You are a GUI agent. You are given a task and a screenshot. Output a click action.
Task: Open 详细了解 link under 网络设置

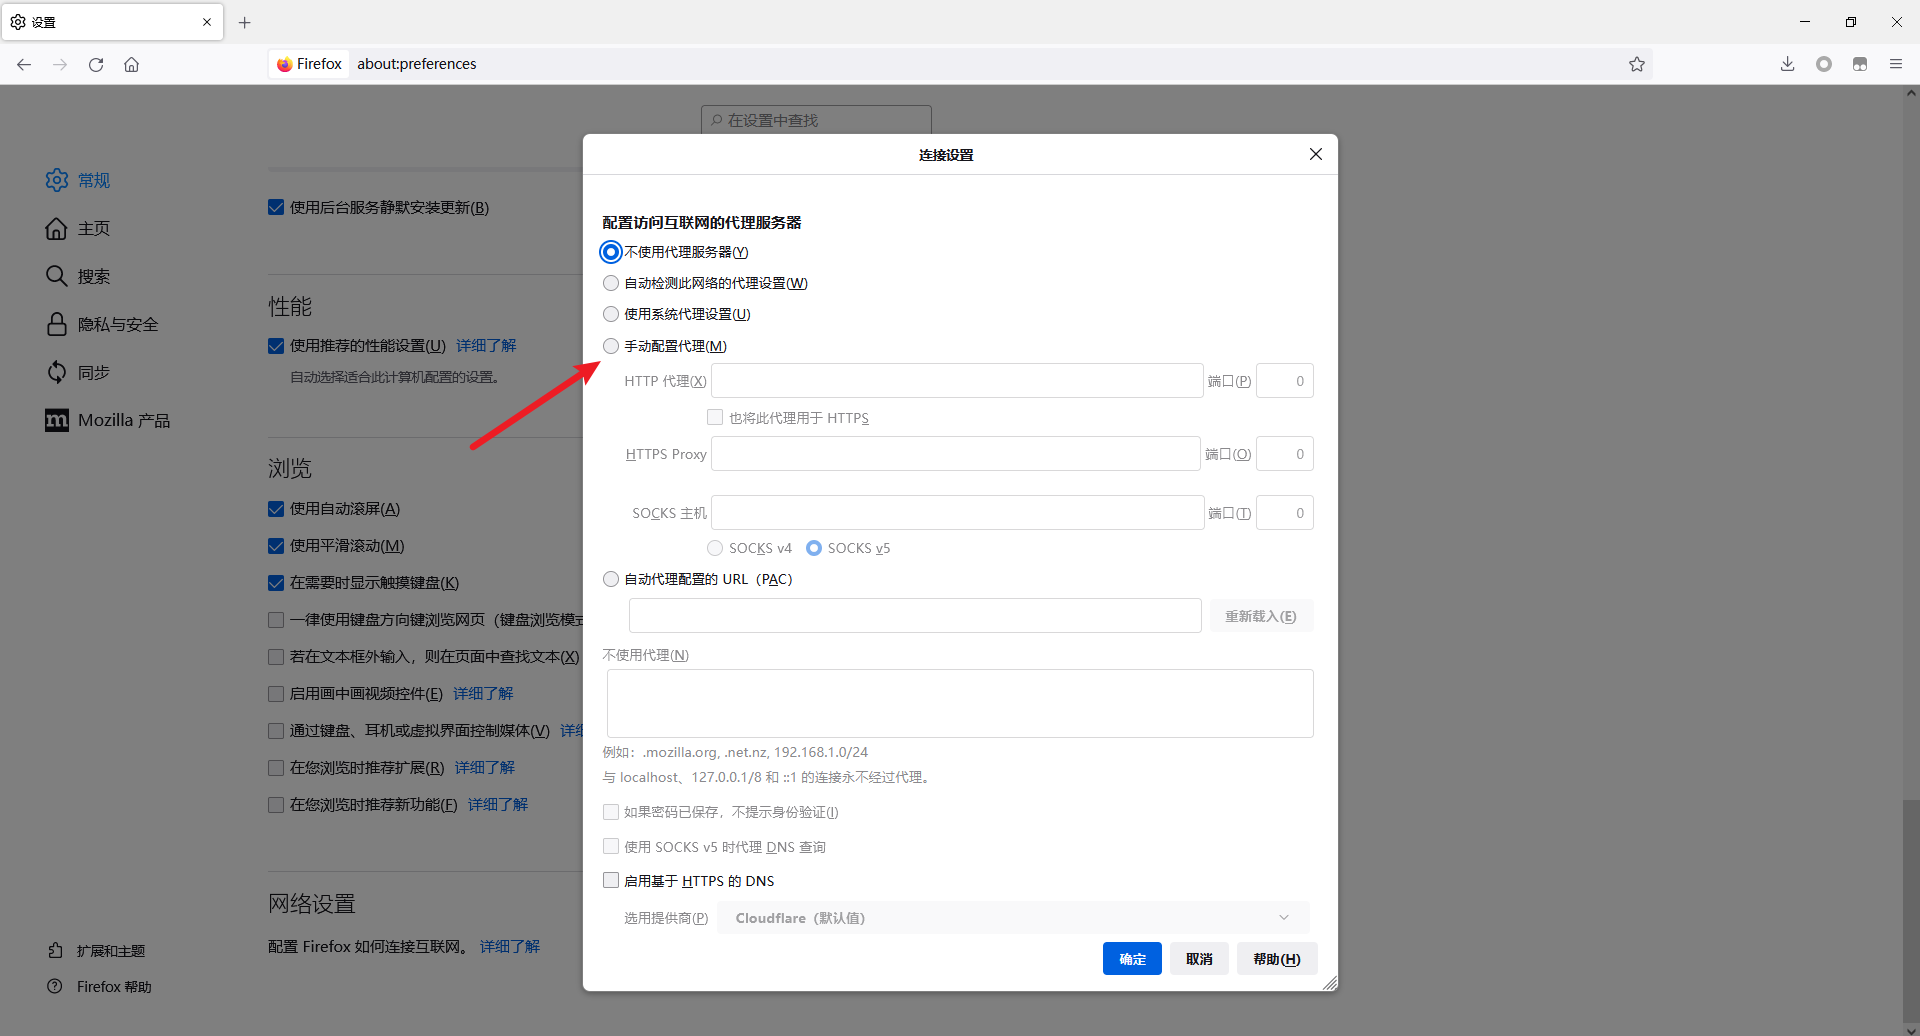click(510, 947)
